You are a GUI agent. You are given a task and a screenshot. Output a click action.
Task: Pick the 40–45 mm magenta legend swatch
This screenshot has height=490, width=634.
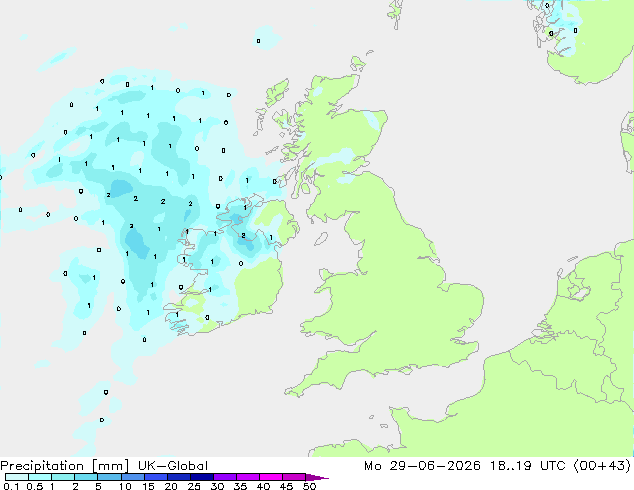(271, 477)
